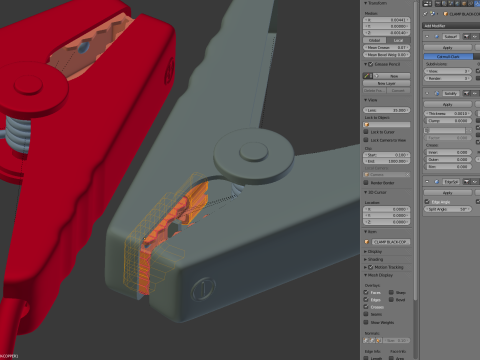Switch to the Constraints properties tab
This screenshot has height=360, width=480.
[470, 4]
